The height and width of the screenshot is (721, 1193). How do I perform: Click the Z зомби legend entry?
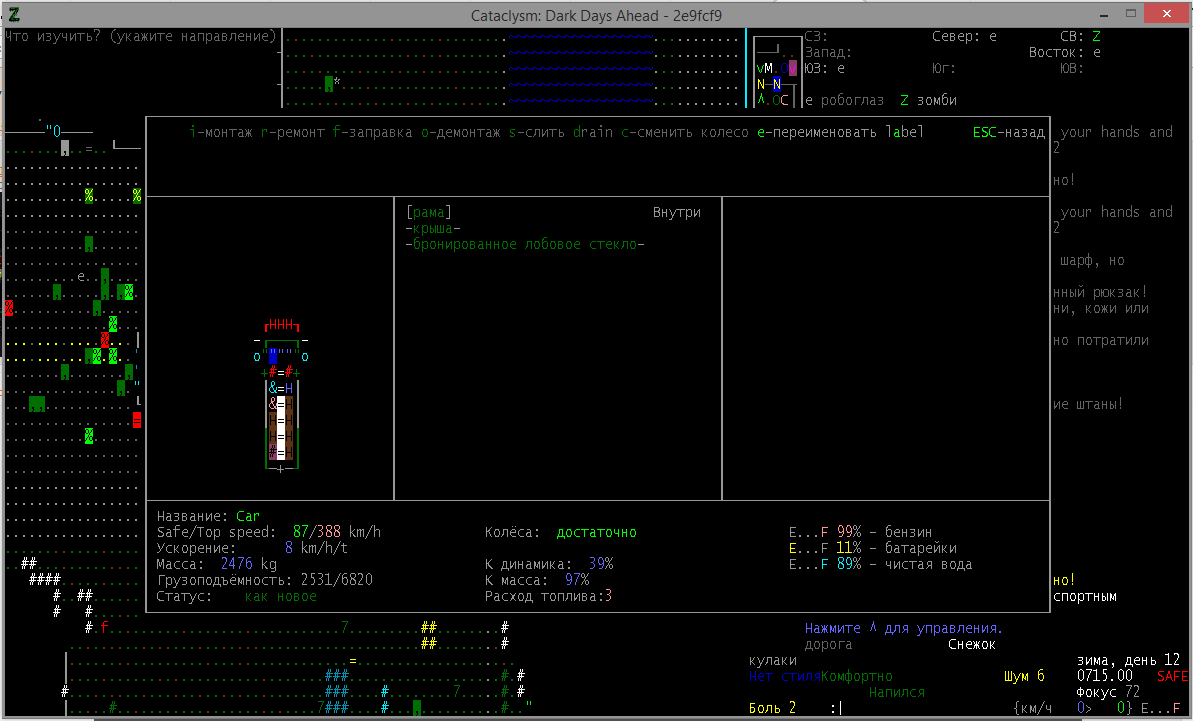928,100
